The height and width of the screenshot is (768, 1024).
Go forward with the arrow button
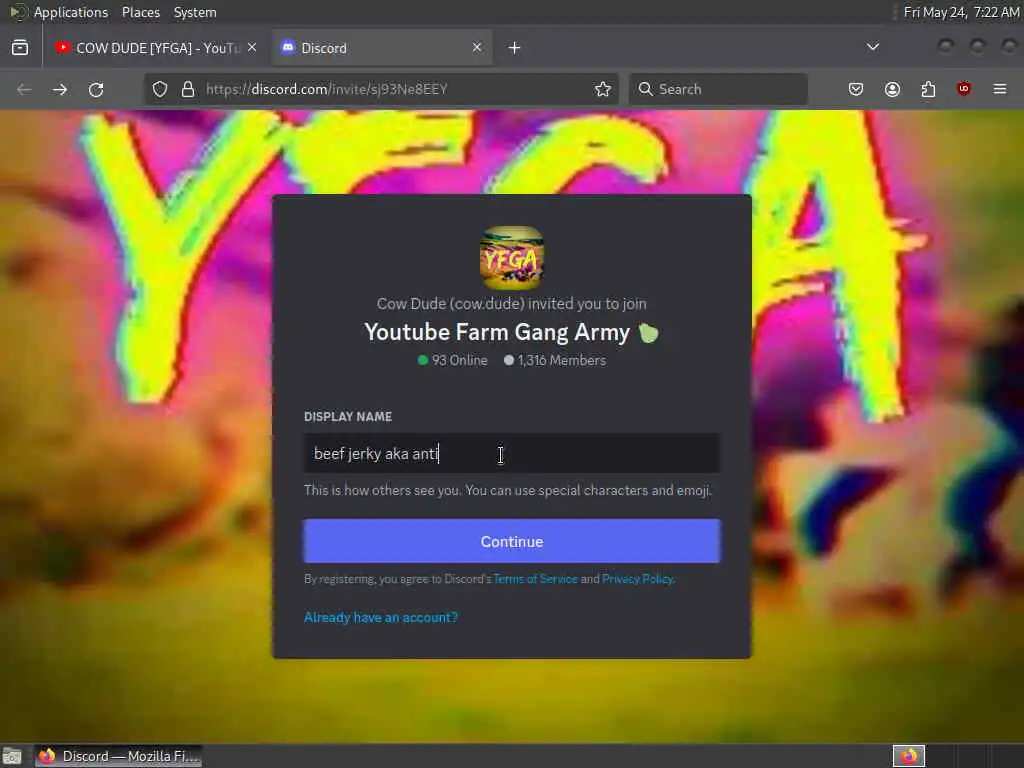coord(60,89)
